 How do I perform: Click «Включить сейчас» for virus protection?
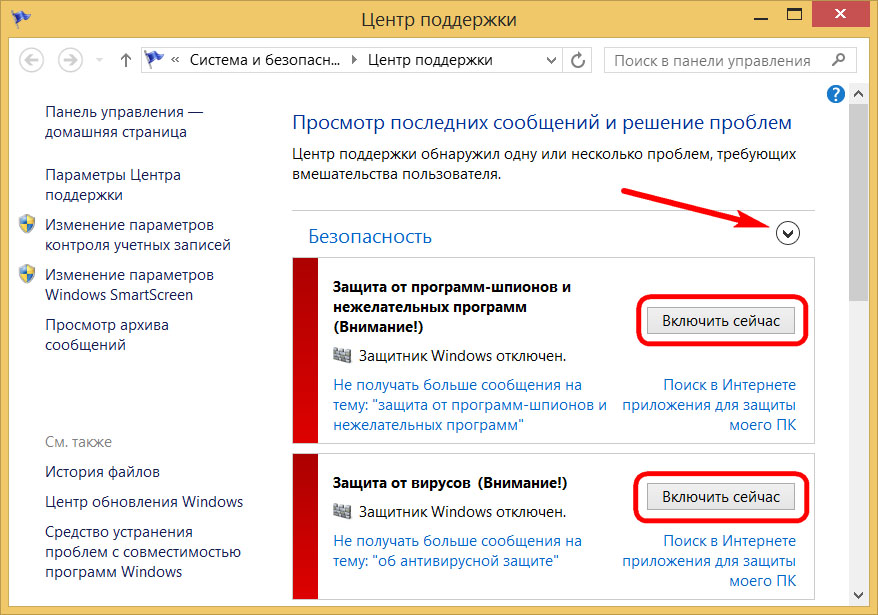pyautogui.click(x=721, y=496)
